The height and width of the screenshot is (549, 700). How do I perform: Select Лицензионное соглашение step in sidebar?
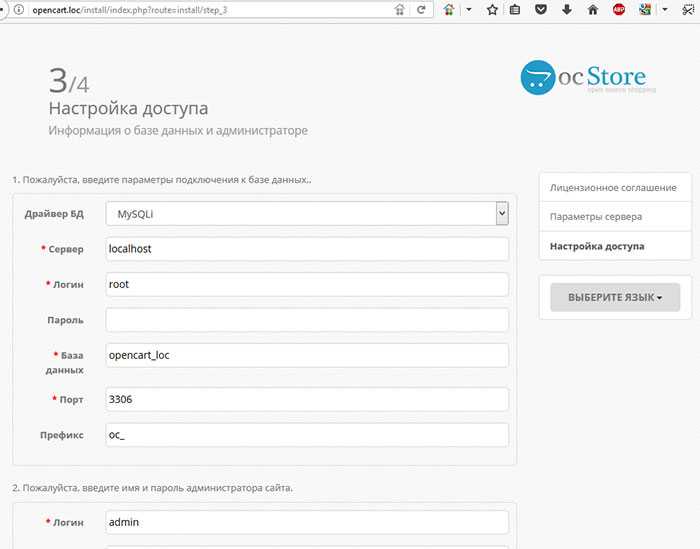615,187
